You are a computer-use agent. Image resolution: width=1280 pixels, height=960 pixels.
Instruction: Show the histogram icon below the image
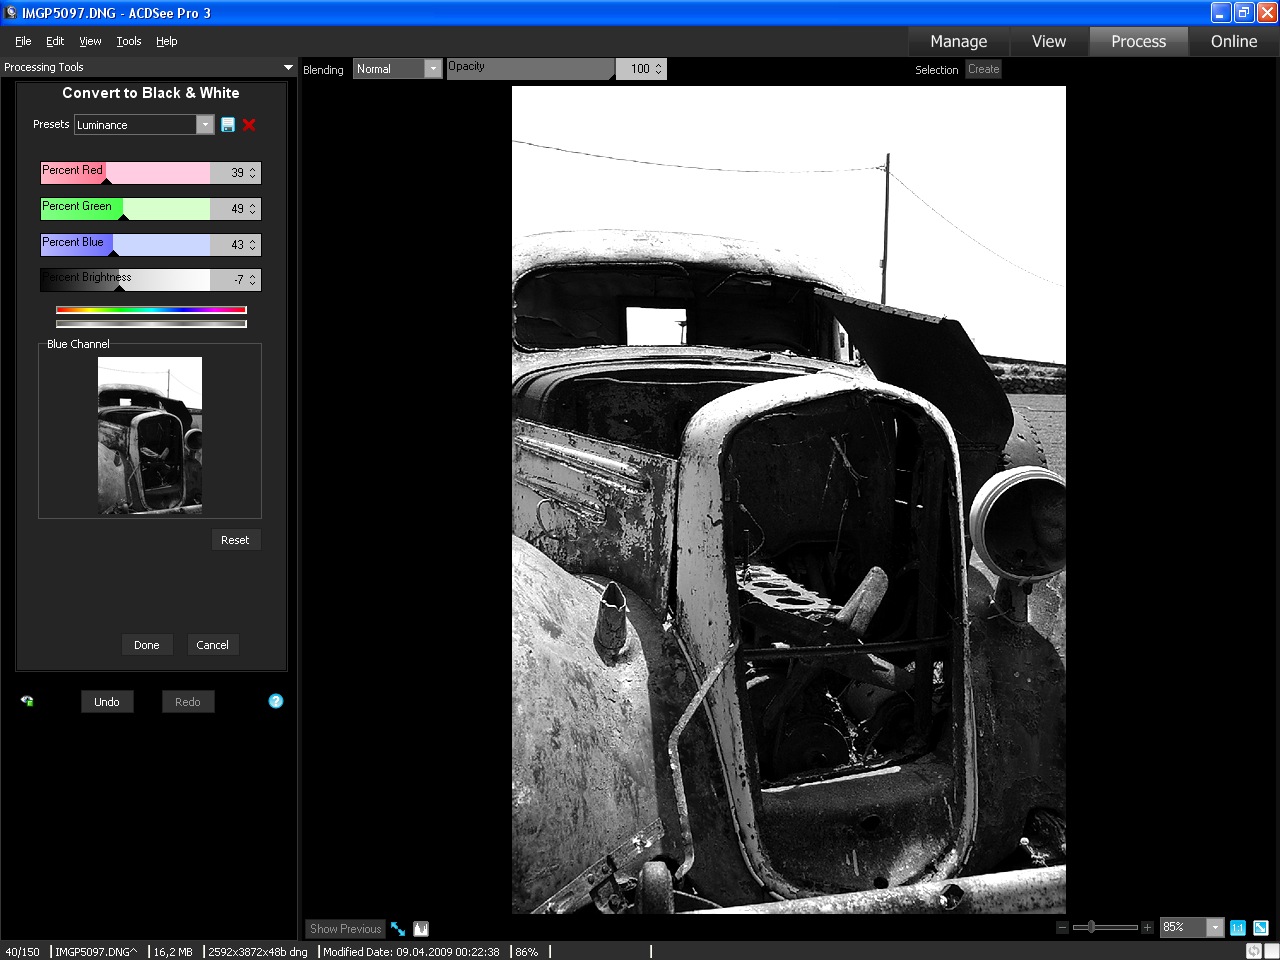421,929
